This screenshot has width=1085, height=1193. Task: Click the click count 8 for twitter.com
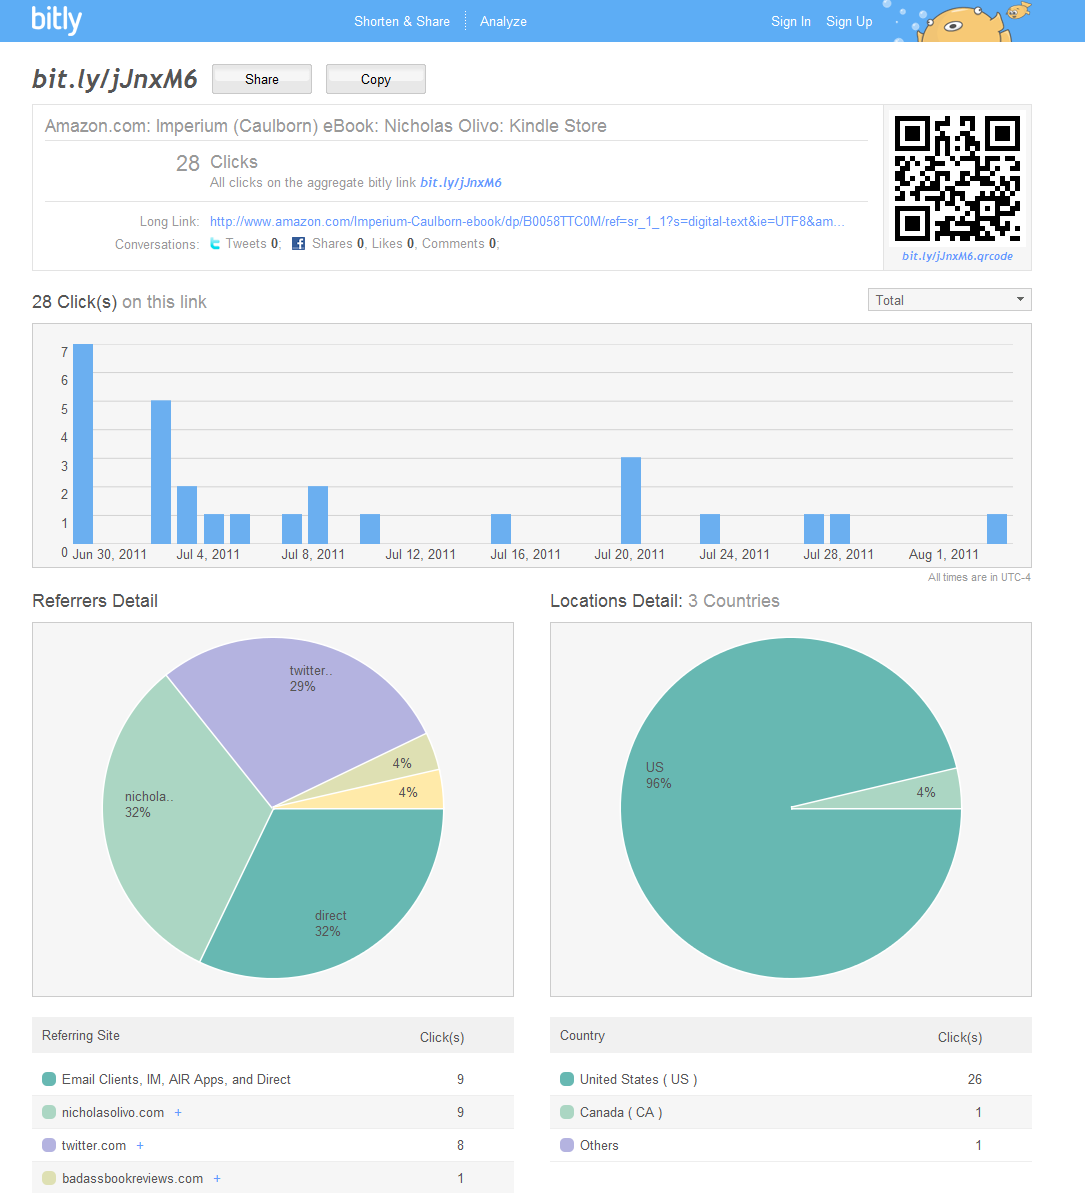point(460,1145)
